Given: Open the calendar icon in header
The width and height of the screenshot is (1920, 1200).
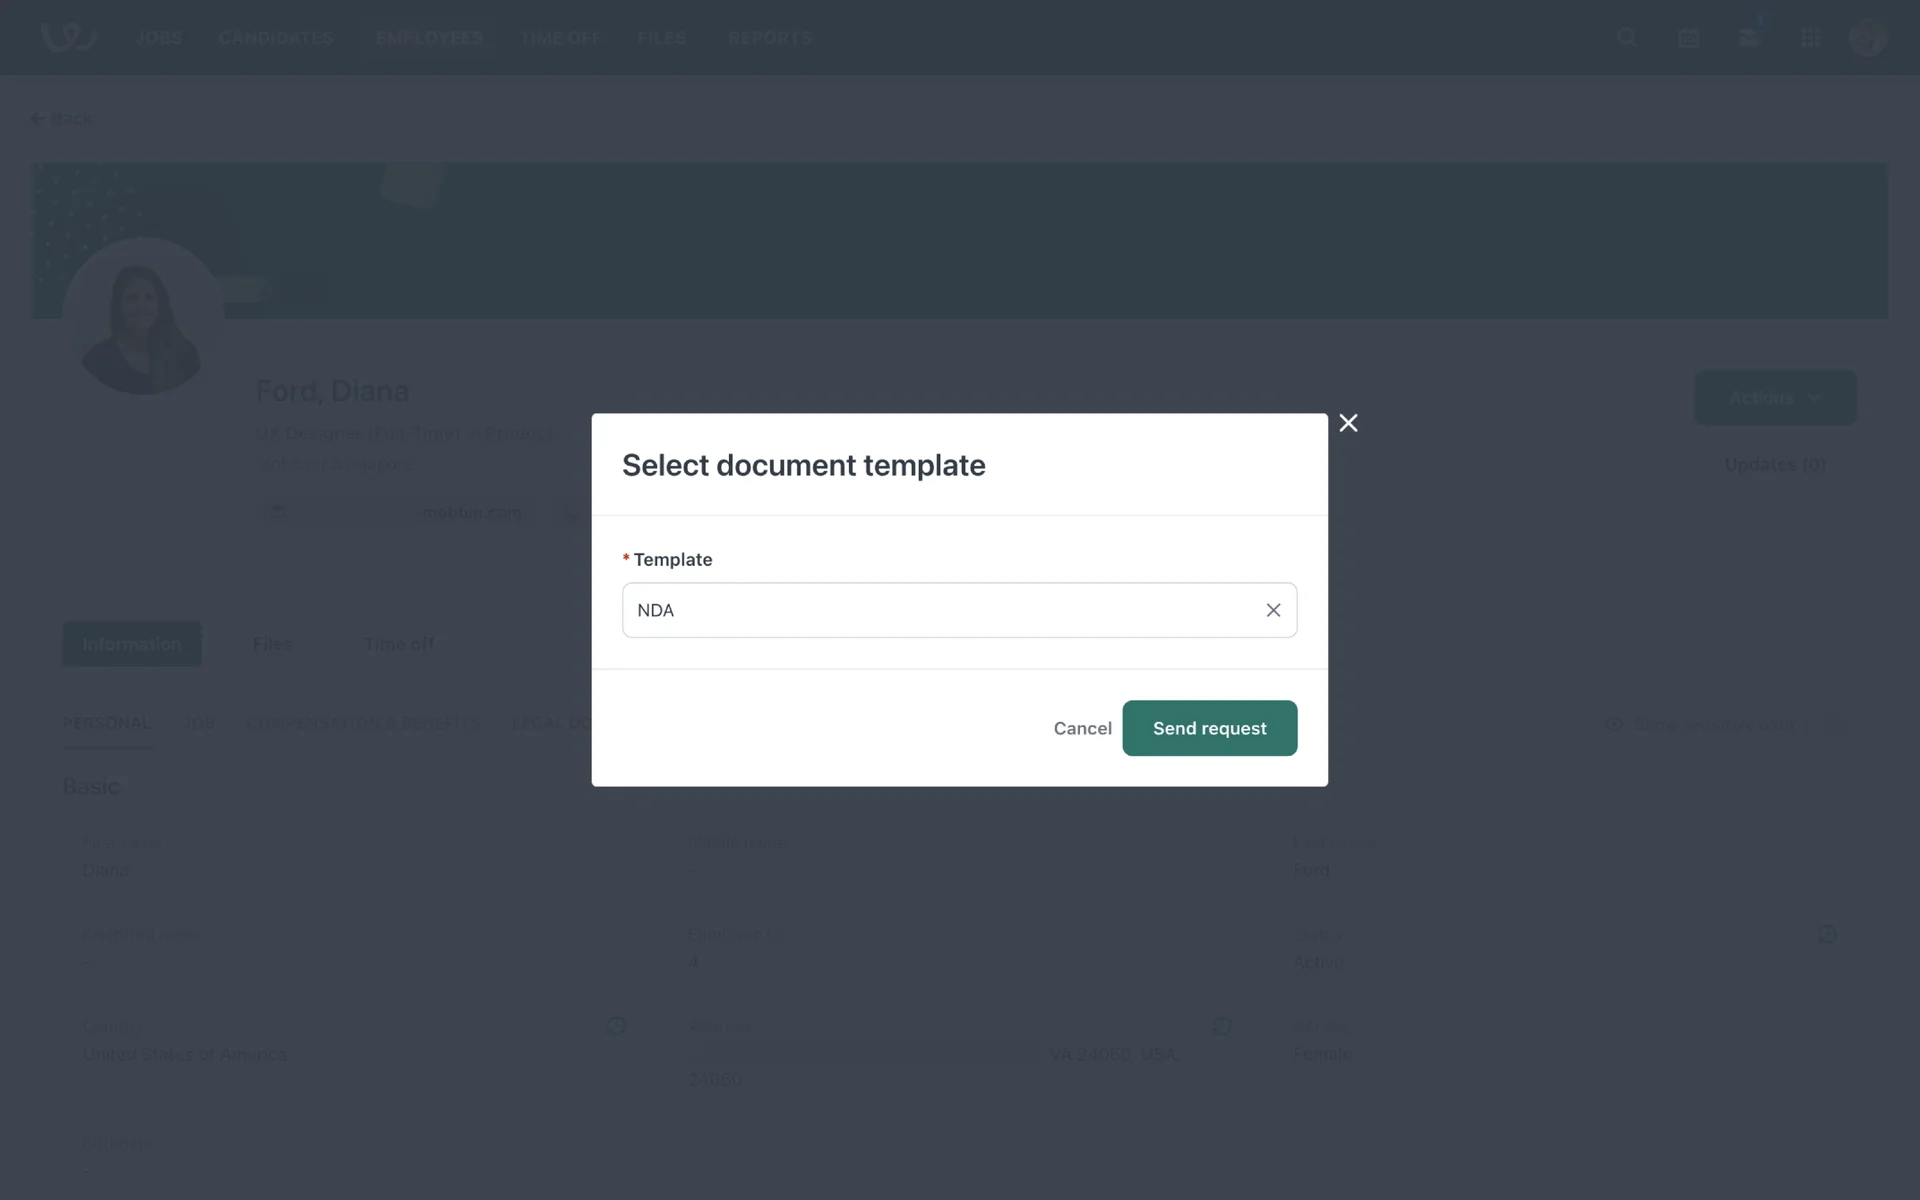Looking at the screenshot, I should point(1688,38).
